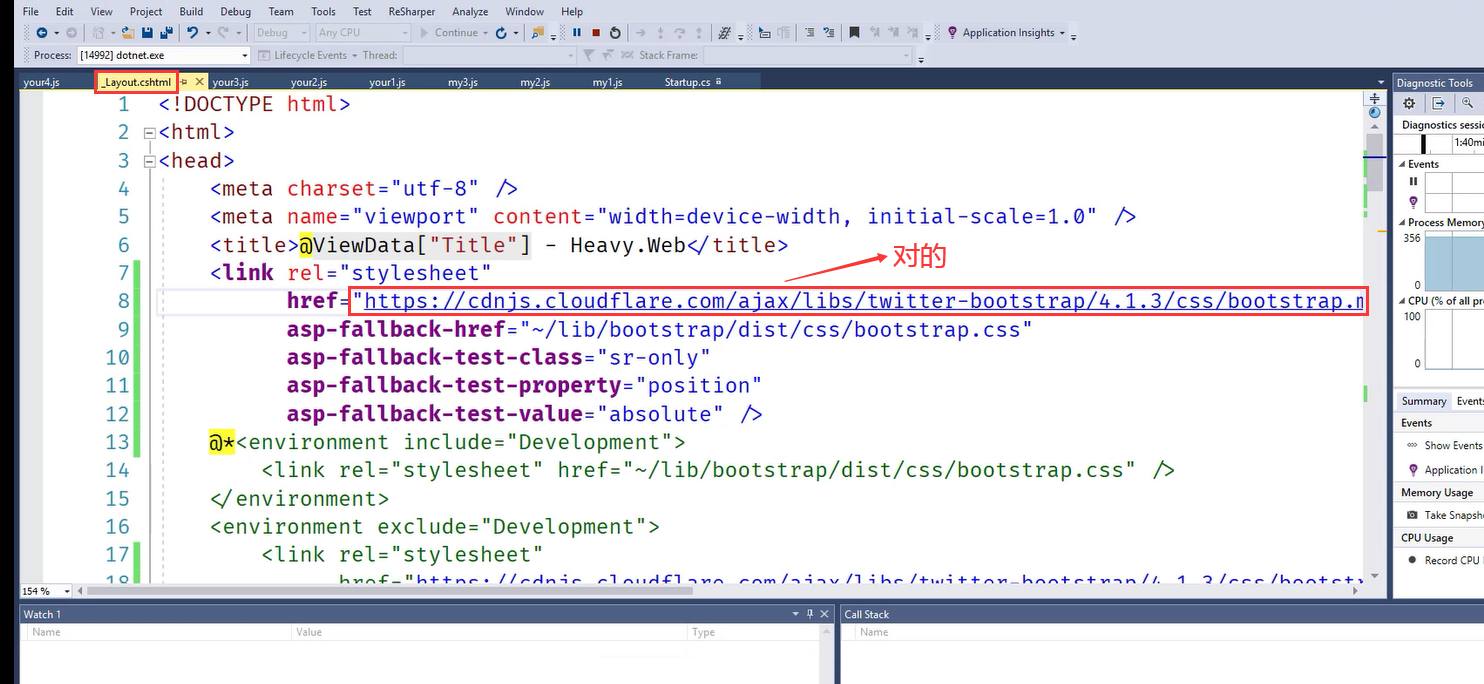Collapse the CPU usage graph
The image size is (1484, 684).
point(1402,300)
